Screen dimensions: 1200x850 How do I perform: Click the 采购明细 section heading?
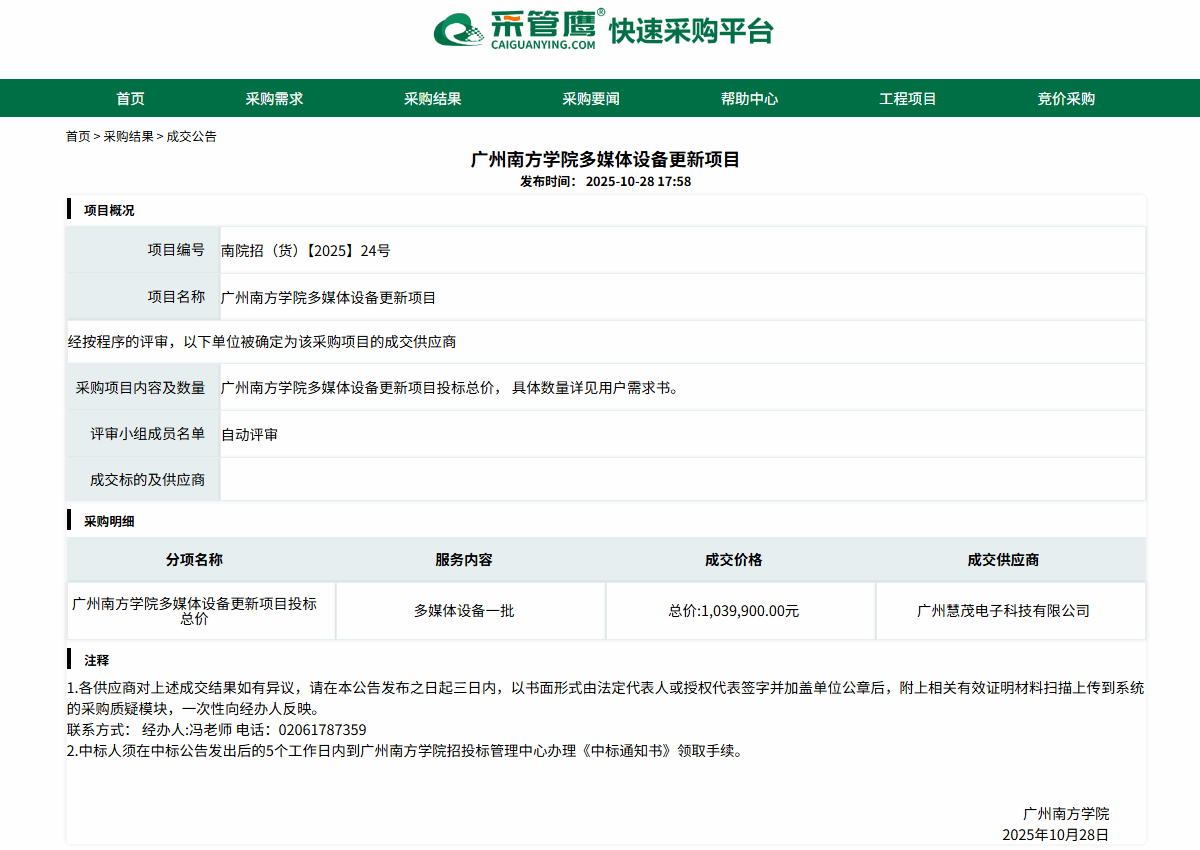(108, 521)
